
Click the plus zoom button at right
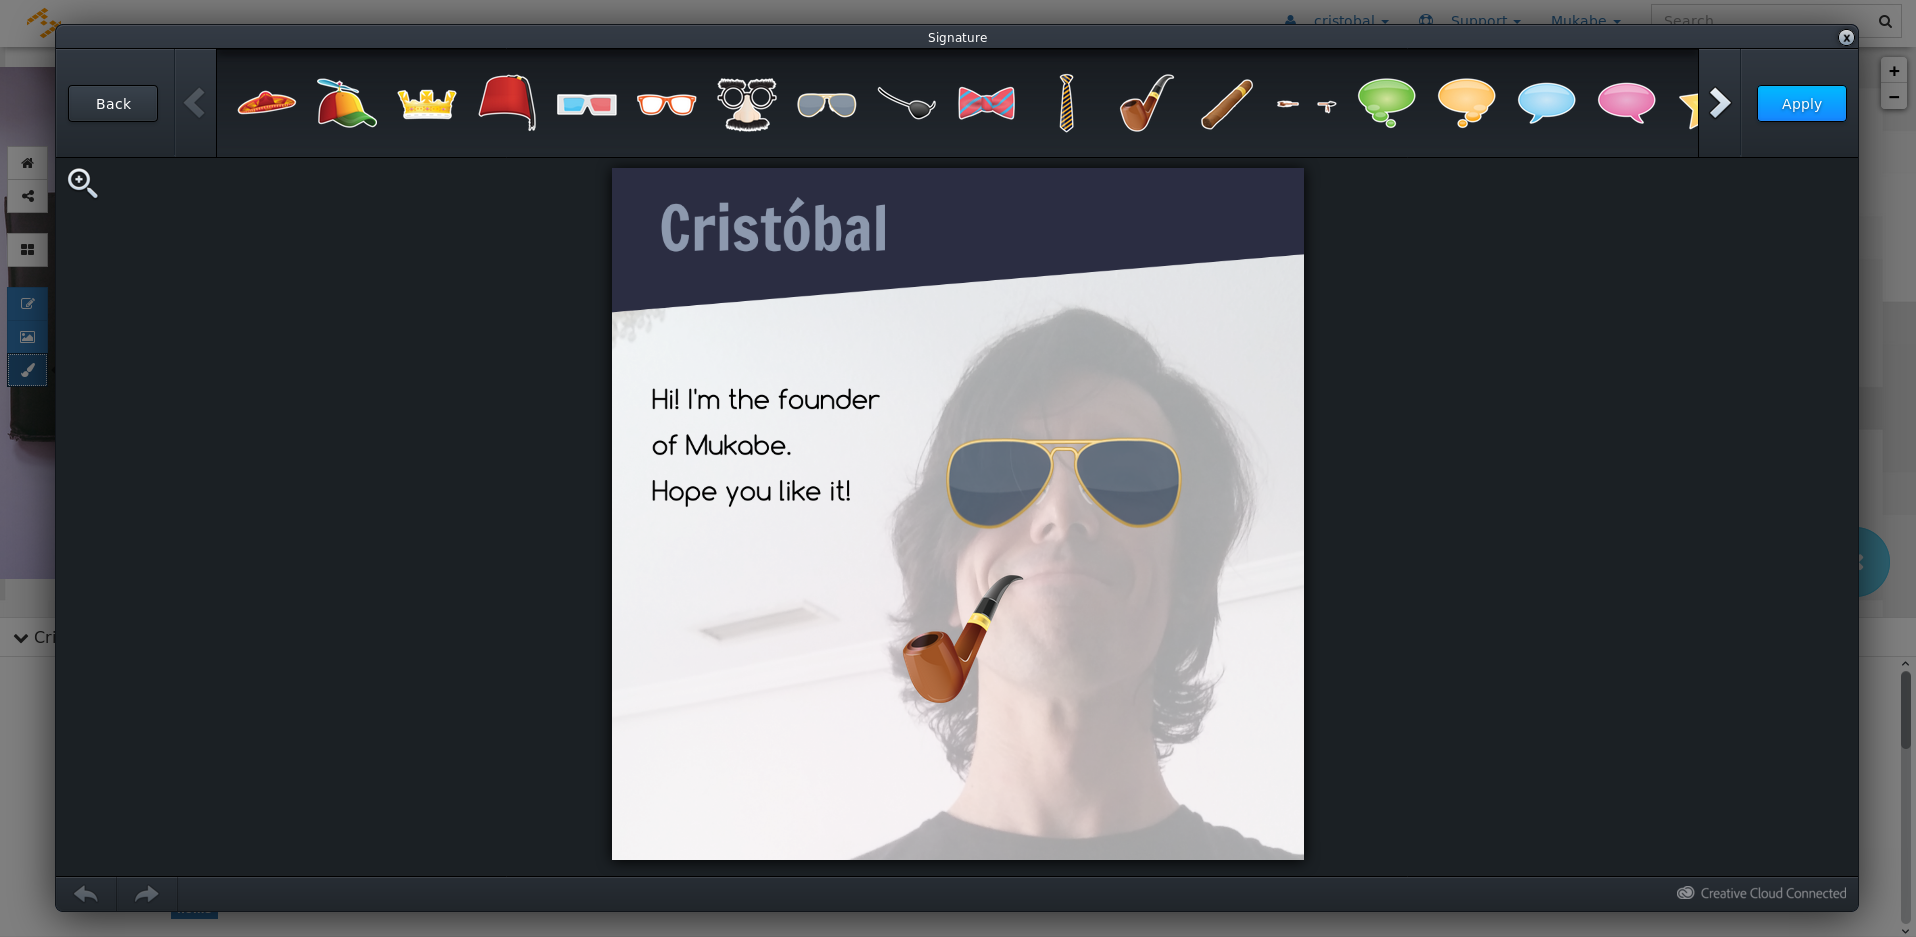(x=1894, y=71)
